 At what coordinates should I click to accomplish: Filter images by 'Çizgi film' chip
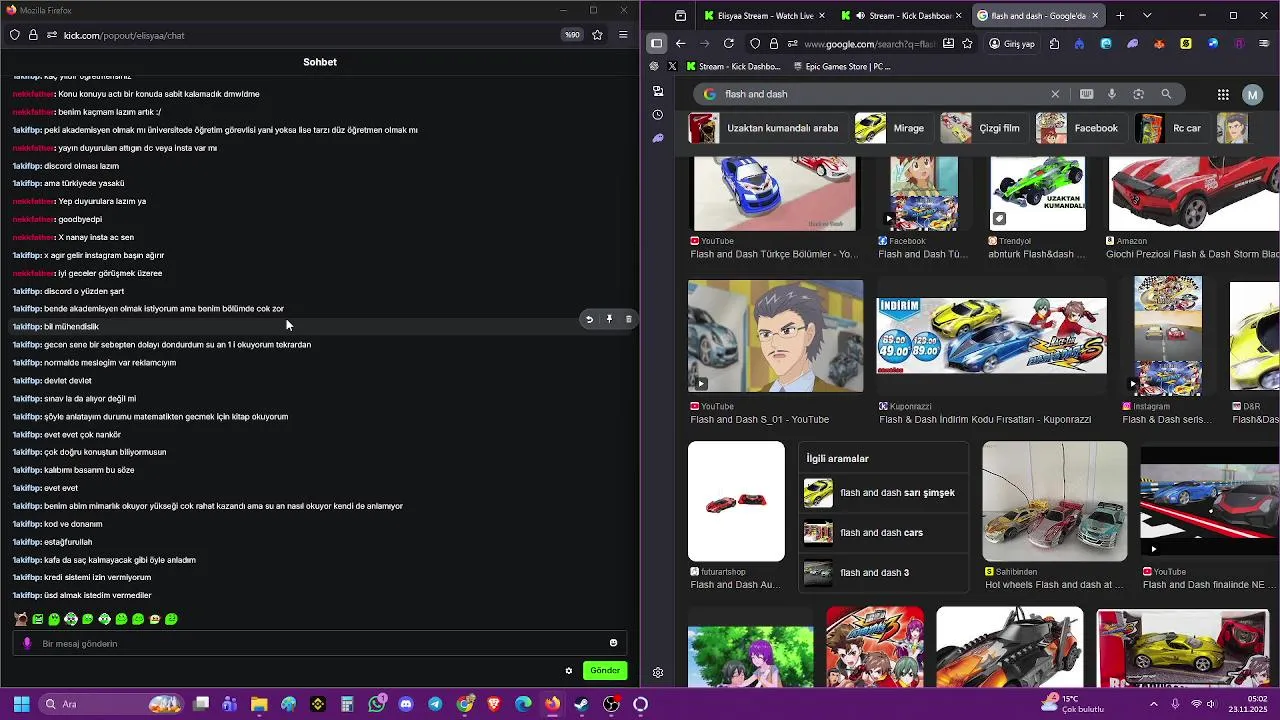click(984, 128)
